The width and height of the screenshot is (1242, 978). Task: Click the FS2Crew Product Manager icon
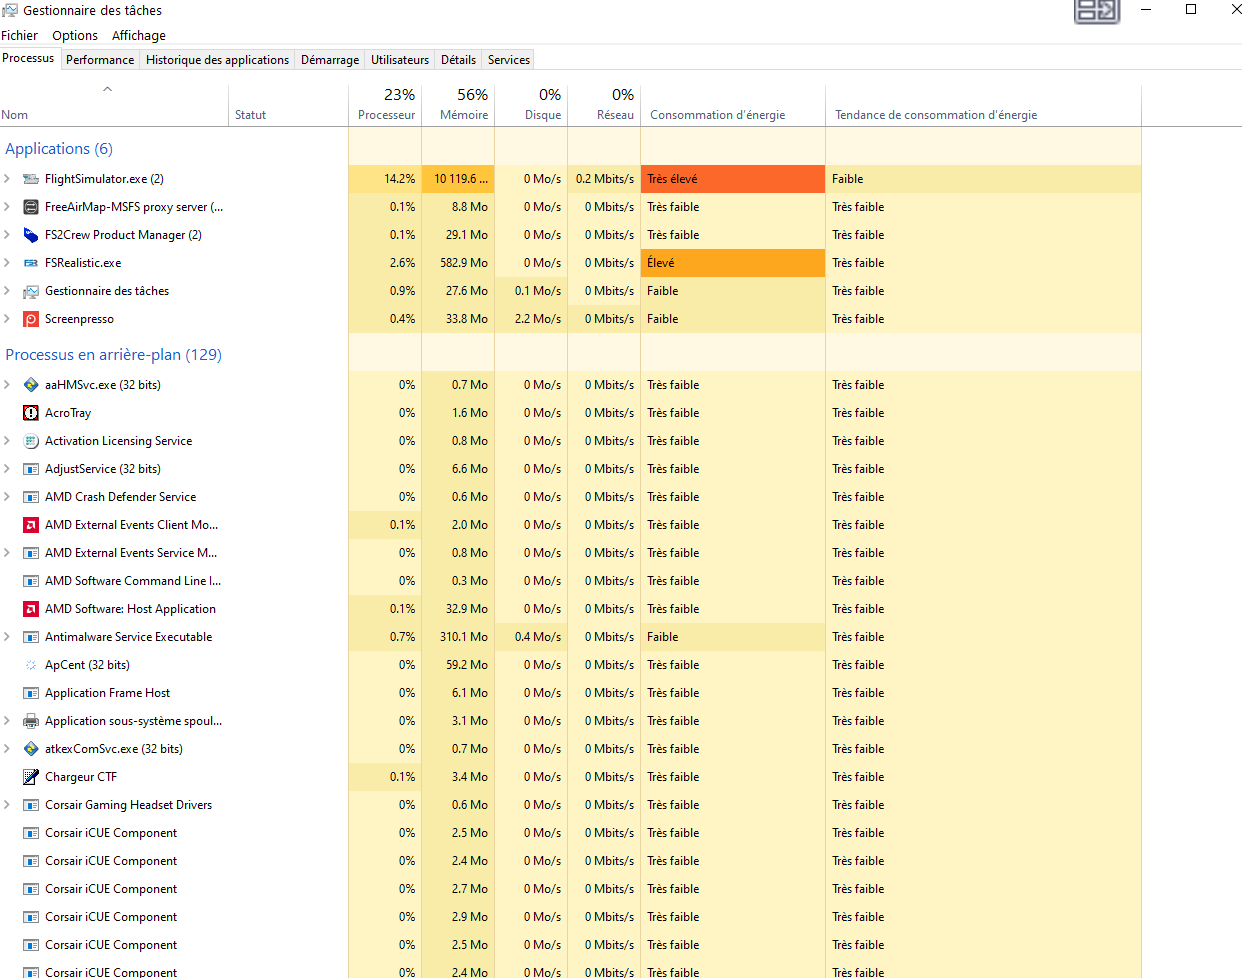pyautogui.click(x=31, y=235)
